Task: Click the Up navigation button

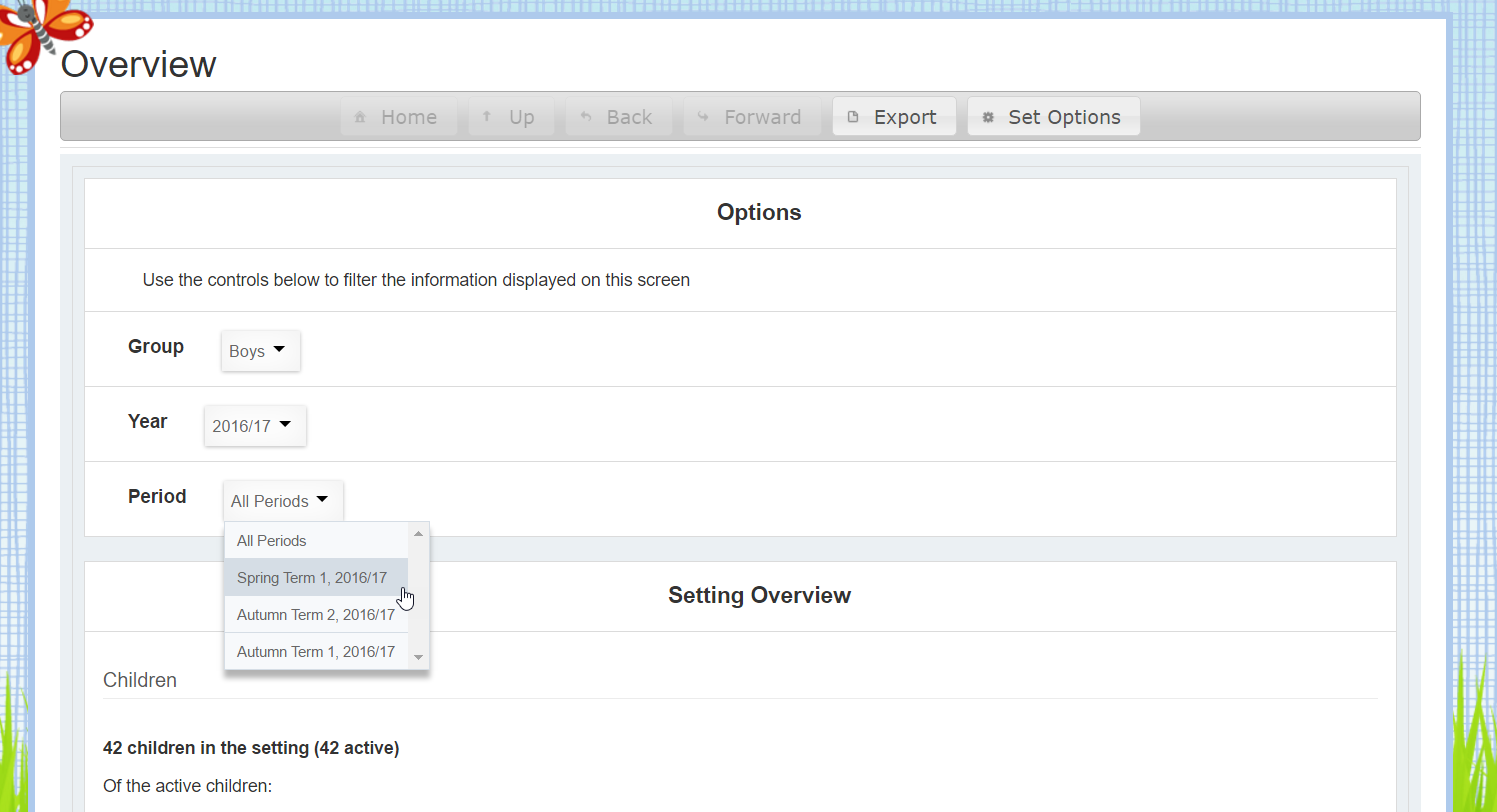Action: 511,117
